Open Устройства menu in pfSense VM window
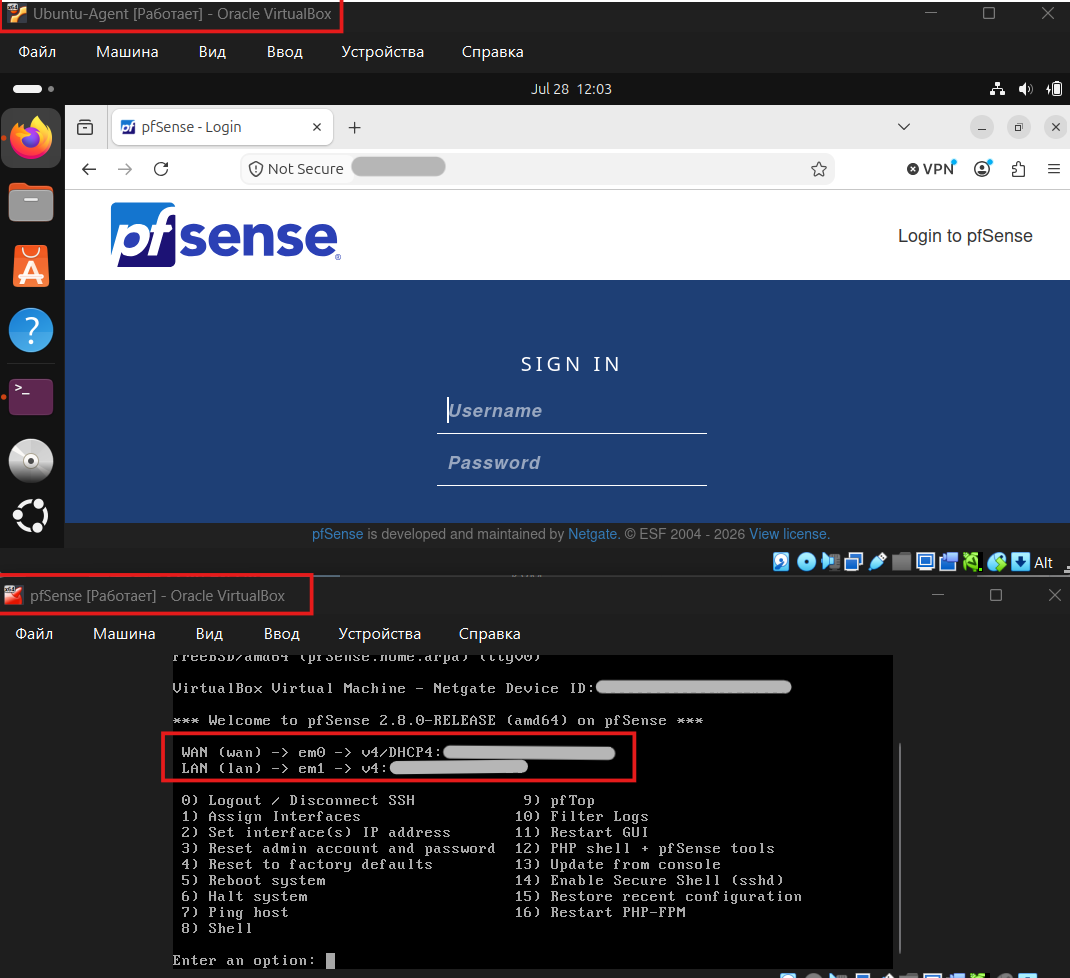The height and width of the screenshot is (978, 1070). [380, 634]
